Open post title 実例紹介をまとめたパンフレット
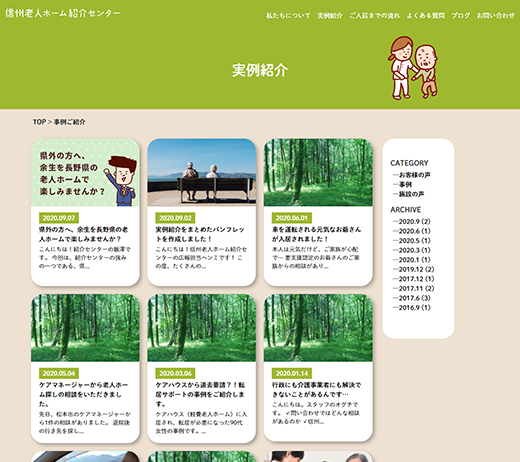The width and height of the screenshot is (520, 462). tap(200, 234)
